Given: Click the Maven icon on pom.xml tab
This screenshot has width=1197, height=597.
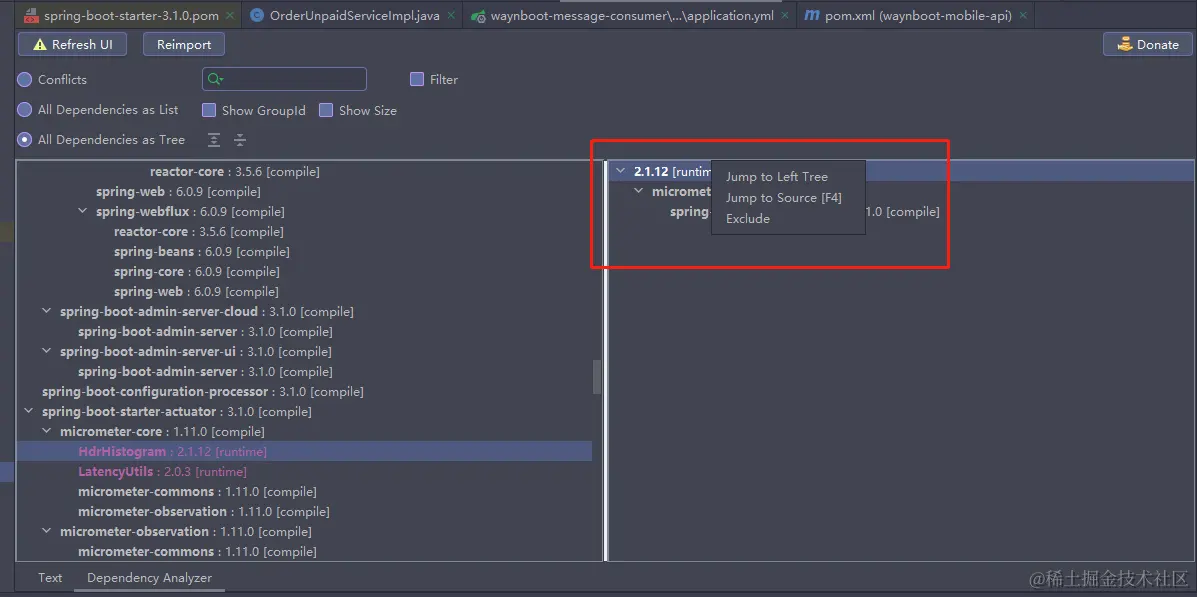Looking at the screenshot, I should [x=811, y=15].
